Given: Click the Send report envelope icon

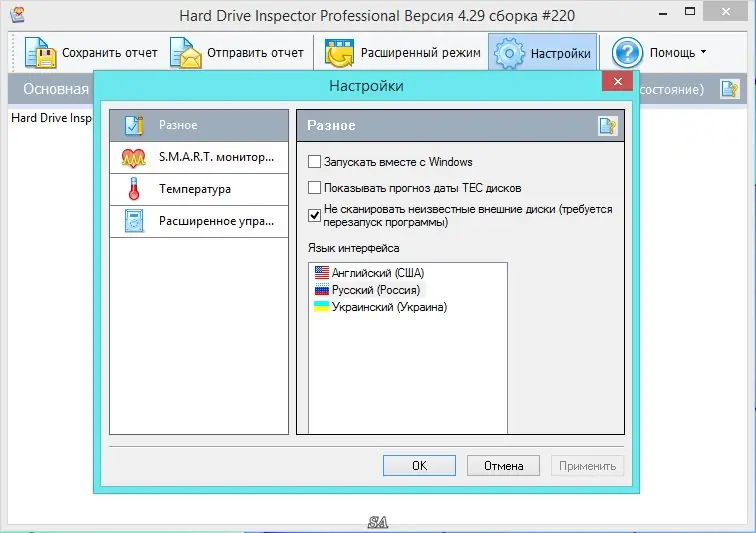Looking at the screenshot, I should (x=185, y=53).
